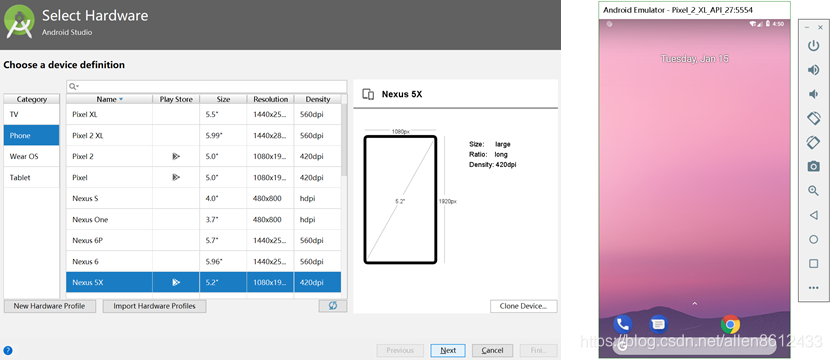This screenshot has height=360, width=832.
Task: Rotate emulator right using lower rotate icon
Action: [813, 142]
